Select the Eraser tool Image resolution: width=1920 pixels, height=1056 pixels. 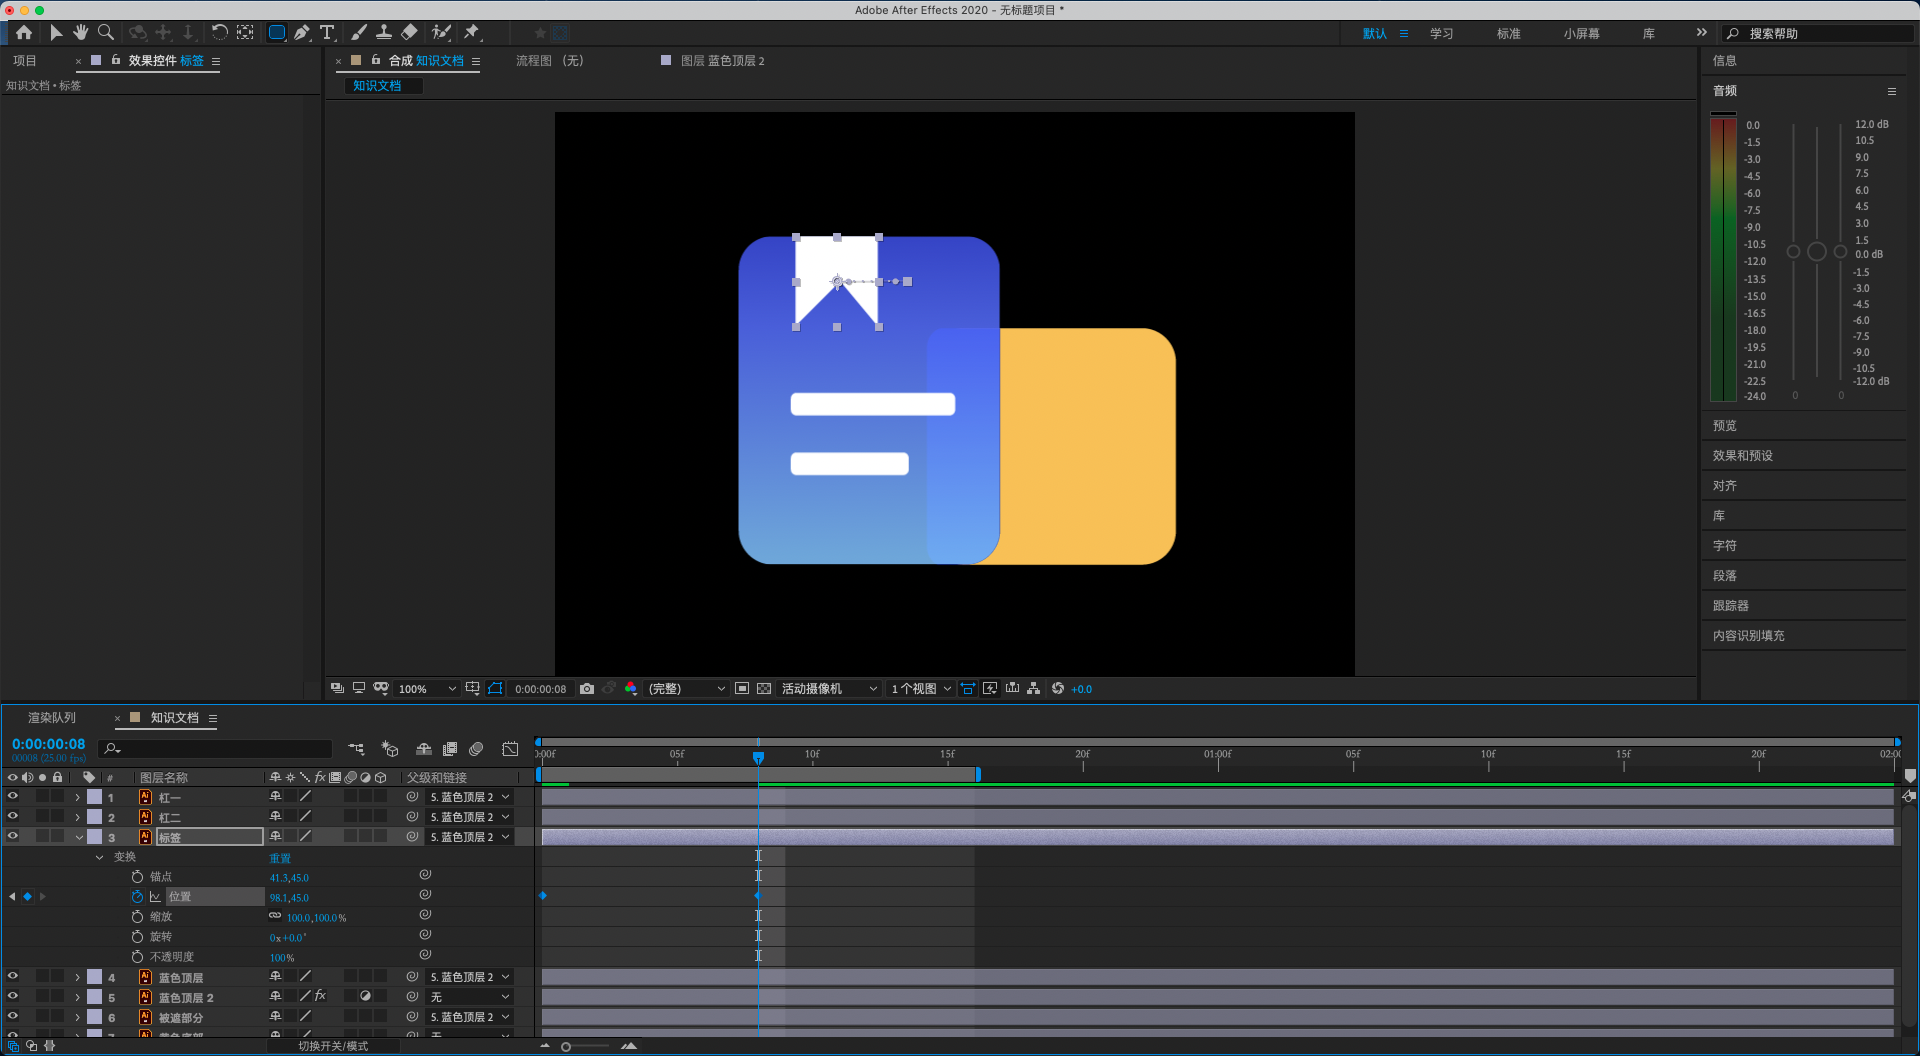tap(409, 33)
